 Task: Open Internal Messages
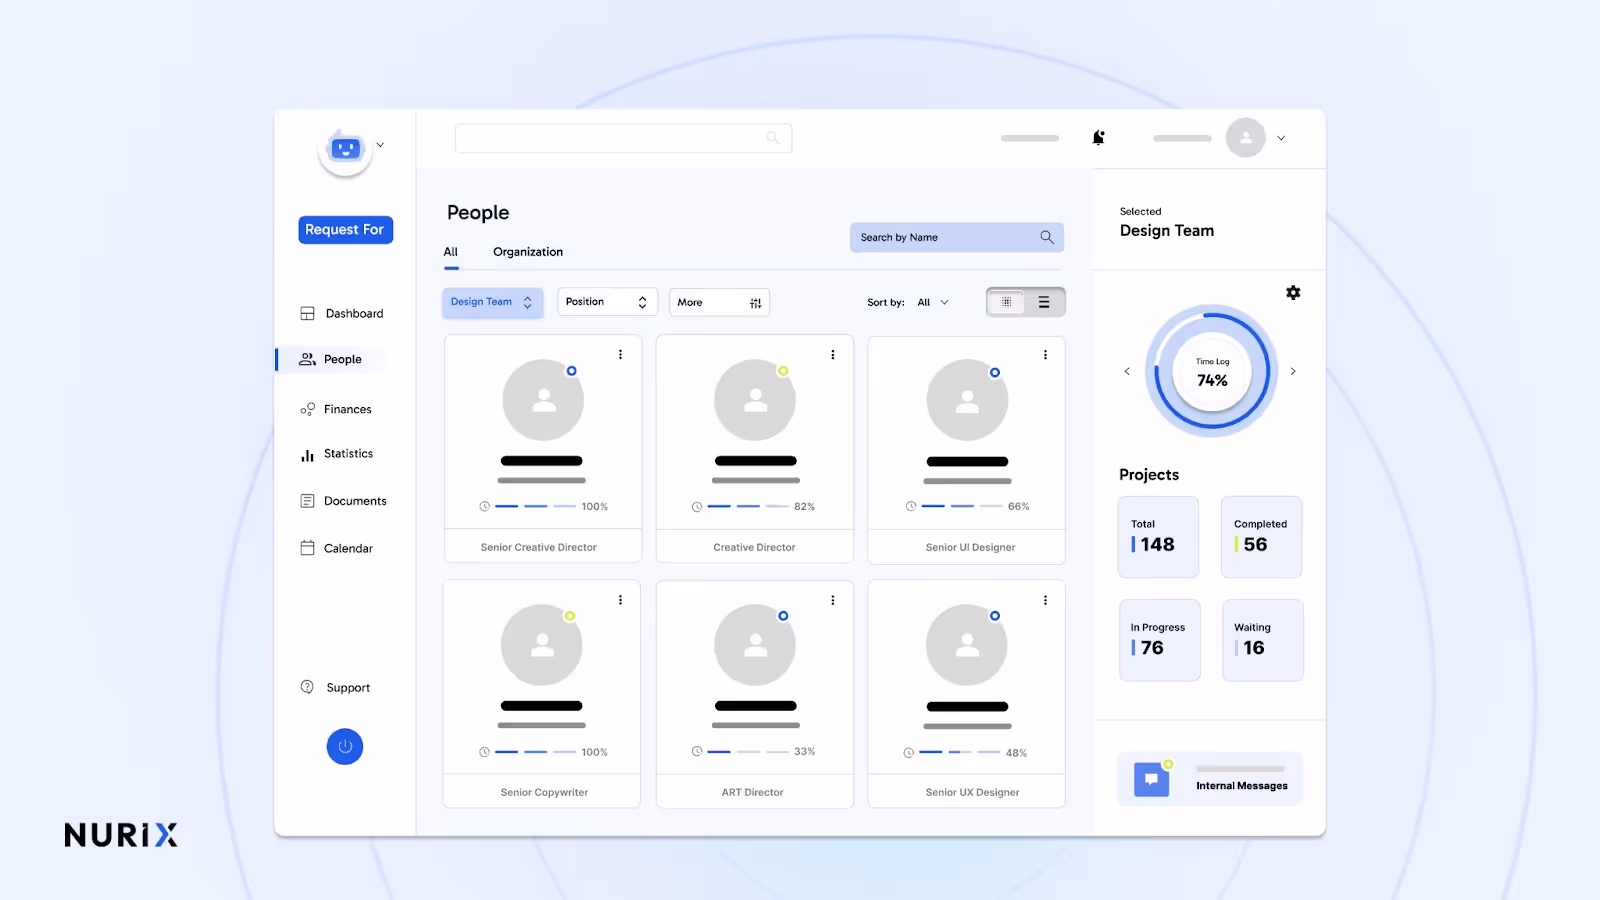click(x=1210, y=779)
